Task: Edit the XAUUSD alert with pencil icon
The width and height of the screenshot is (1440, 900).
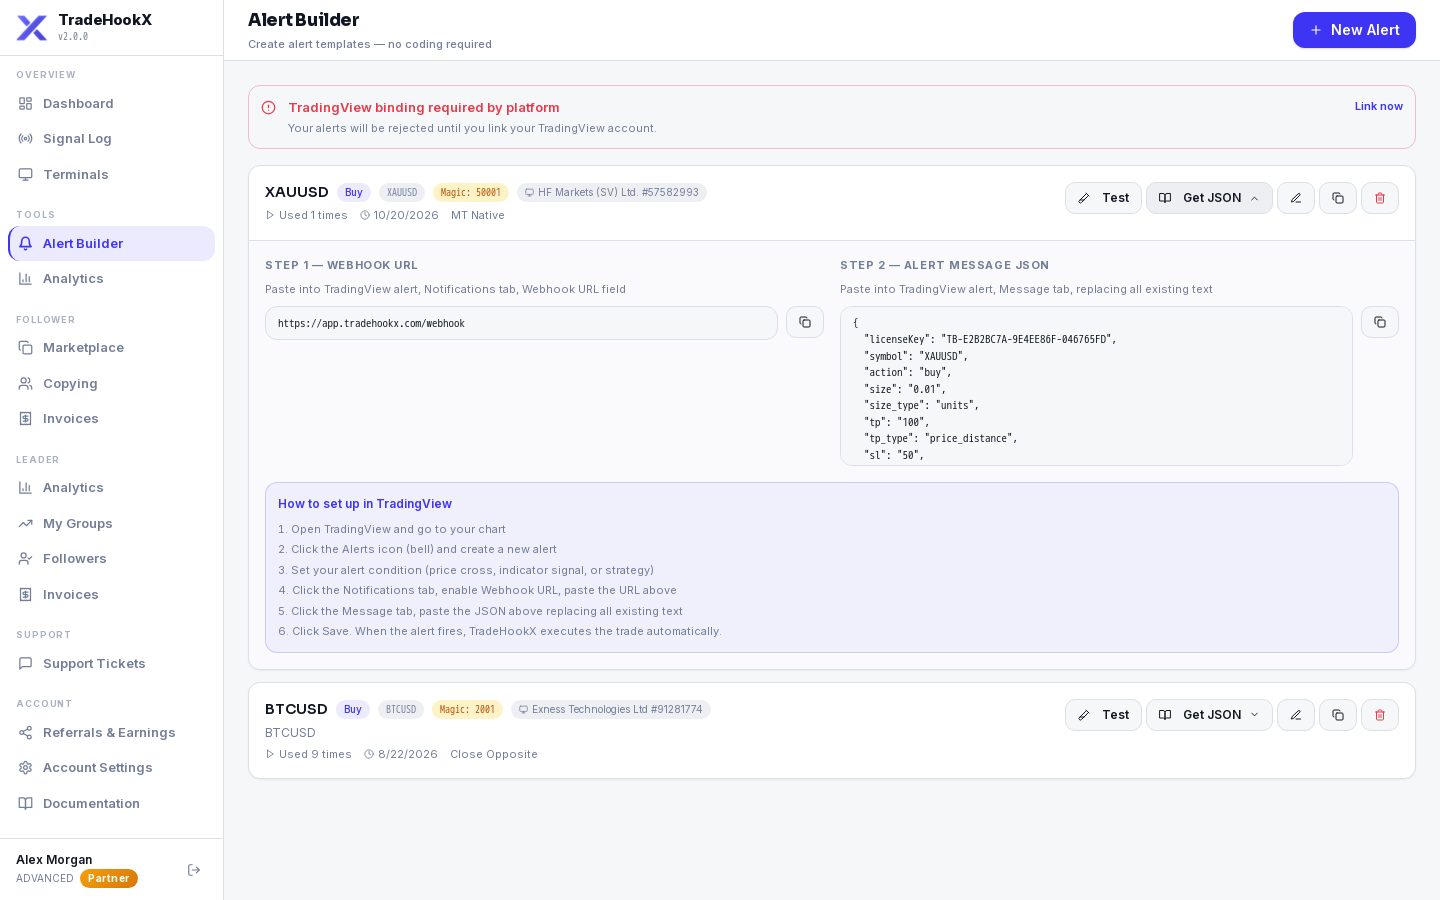Action: coord(1296,198)
